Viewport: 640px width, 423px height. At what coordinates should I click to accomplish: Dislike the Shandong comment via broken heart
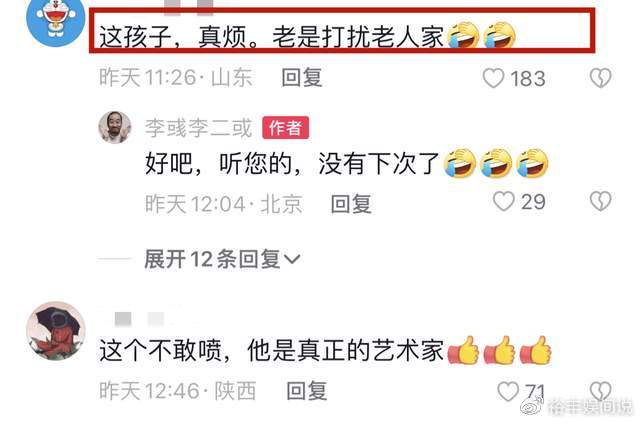[x=600, y=78]
